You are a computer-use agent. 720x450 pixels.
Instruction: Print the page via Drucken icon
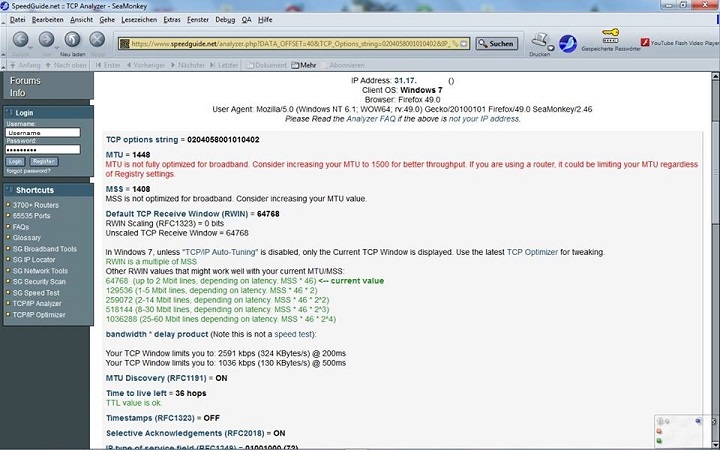click(540, 40)
